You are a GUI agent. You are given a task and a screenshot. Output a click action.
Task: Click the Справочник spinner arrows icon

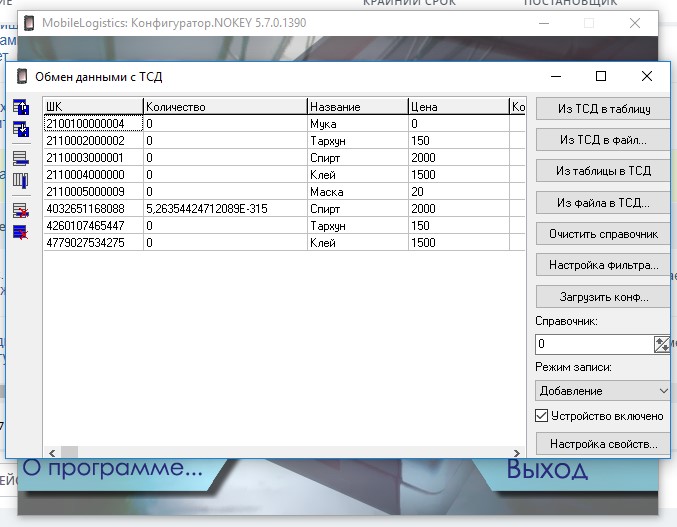(661, 344)
